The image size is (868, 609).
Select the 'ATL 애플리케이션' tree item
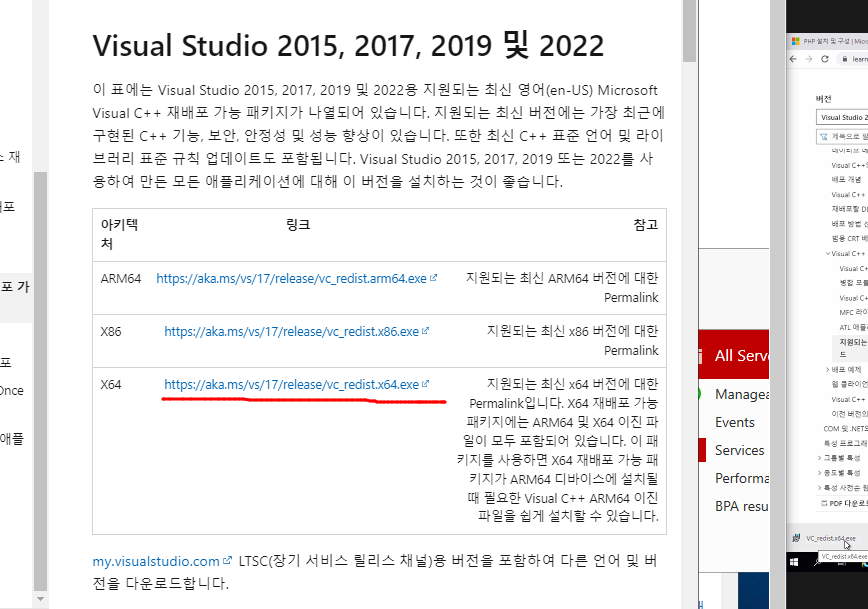point(853,327)
